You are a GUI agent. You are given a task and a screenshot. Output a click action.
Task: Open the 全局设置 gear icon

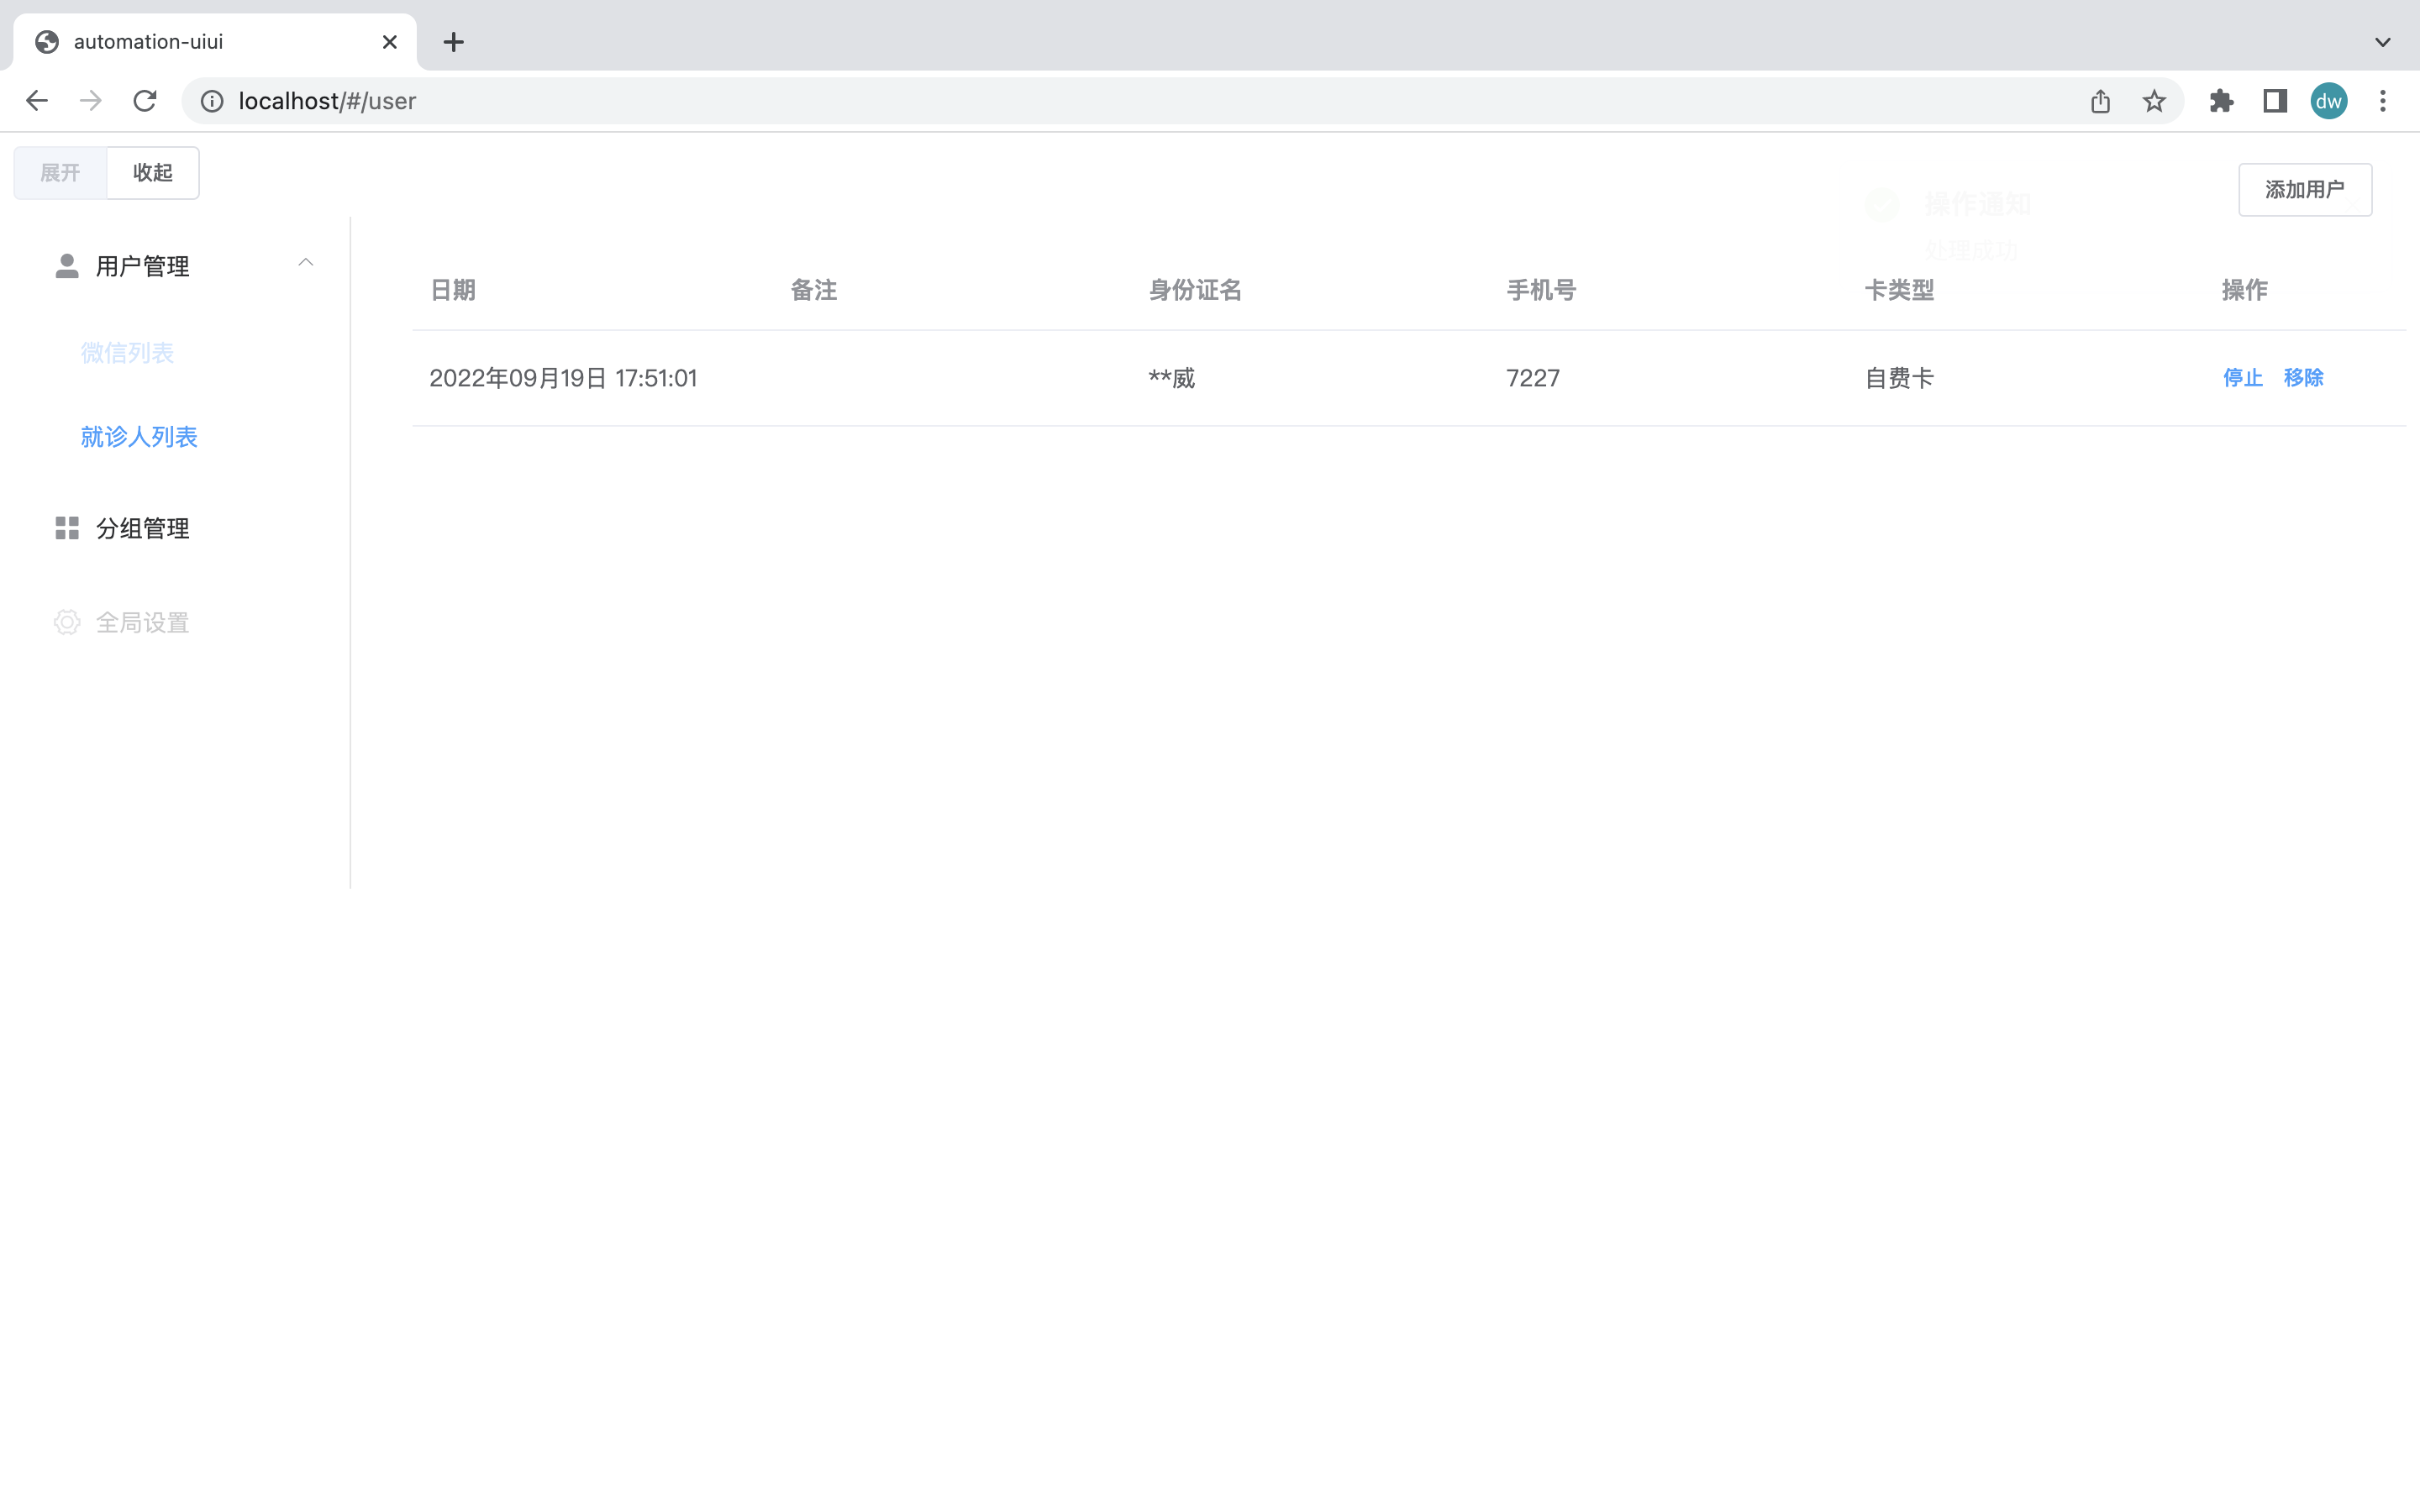[x=67, y=621]
